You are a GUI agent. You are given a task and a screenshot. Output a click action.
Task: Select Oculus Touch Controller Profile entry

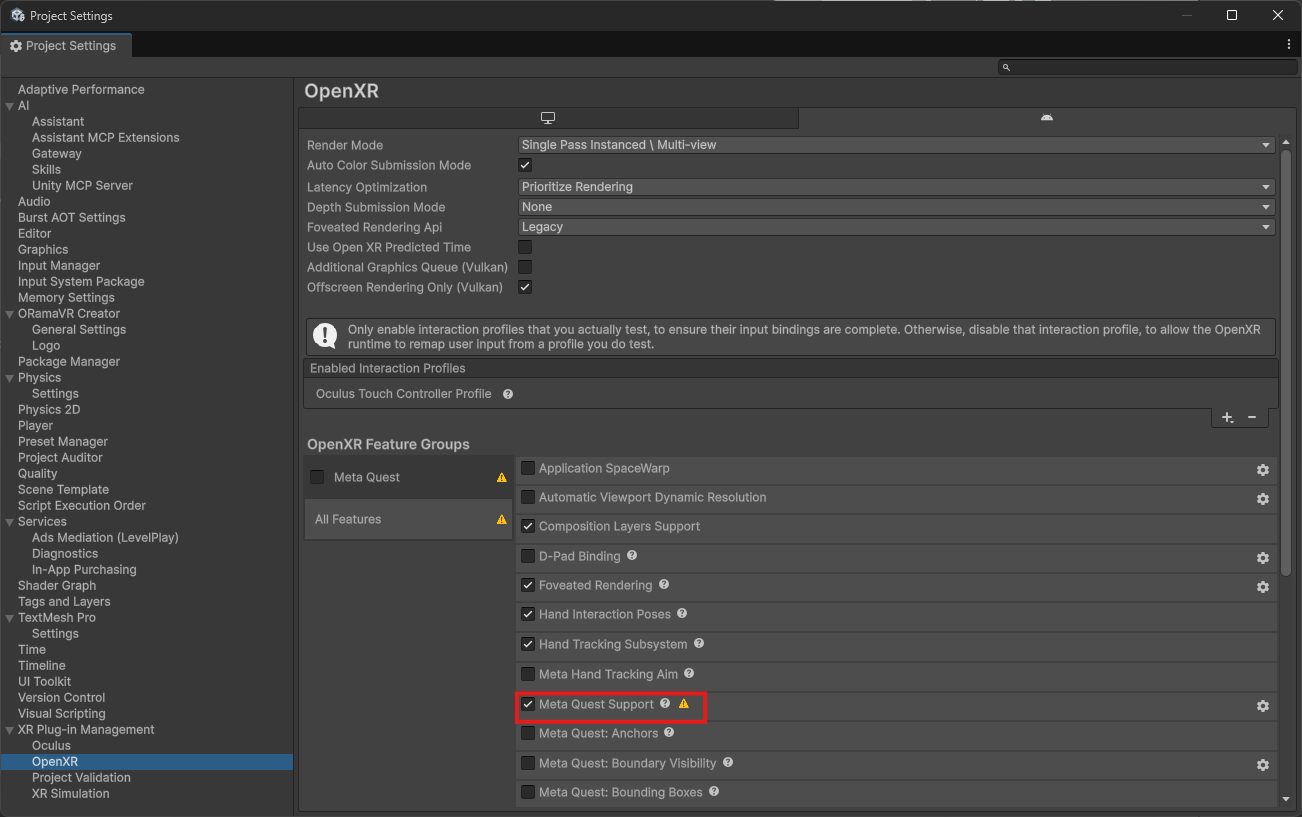pos(403,394)
